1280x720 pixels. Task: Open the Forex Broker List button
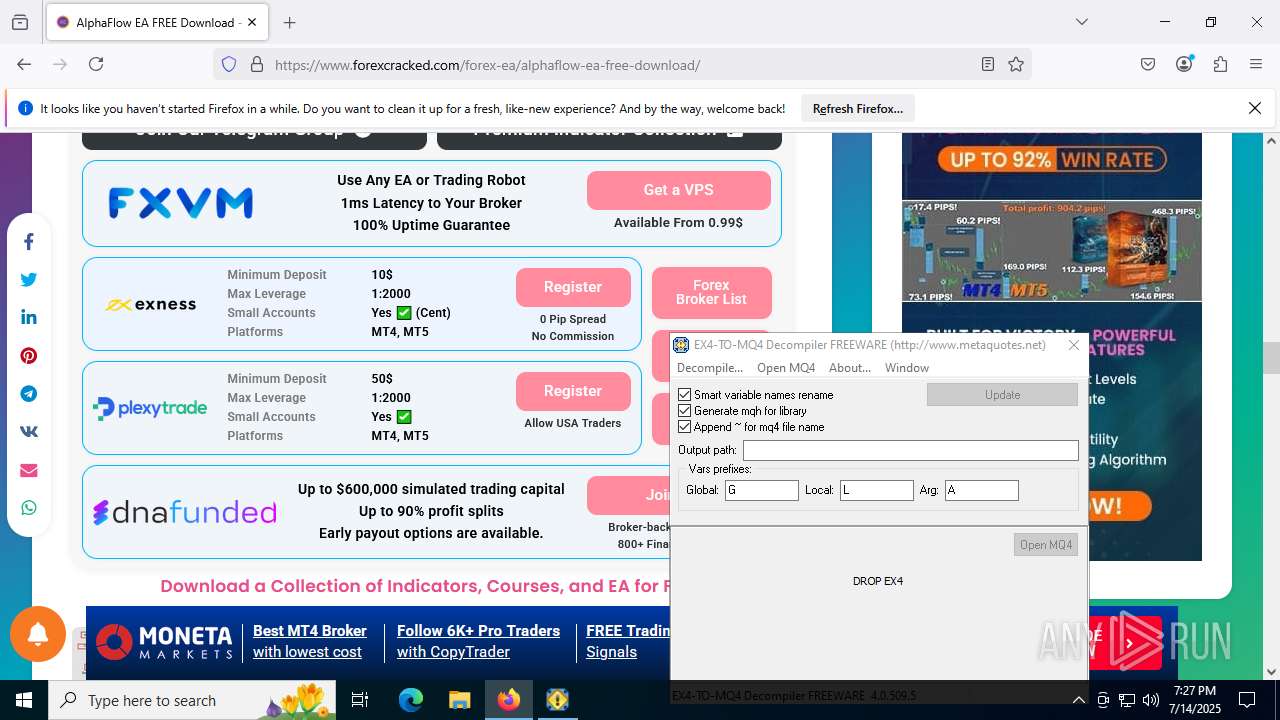click(711, 292)
